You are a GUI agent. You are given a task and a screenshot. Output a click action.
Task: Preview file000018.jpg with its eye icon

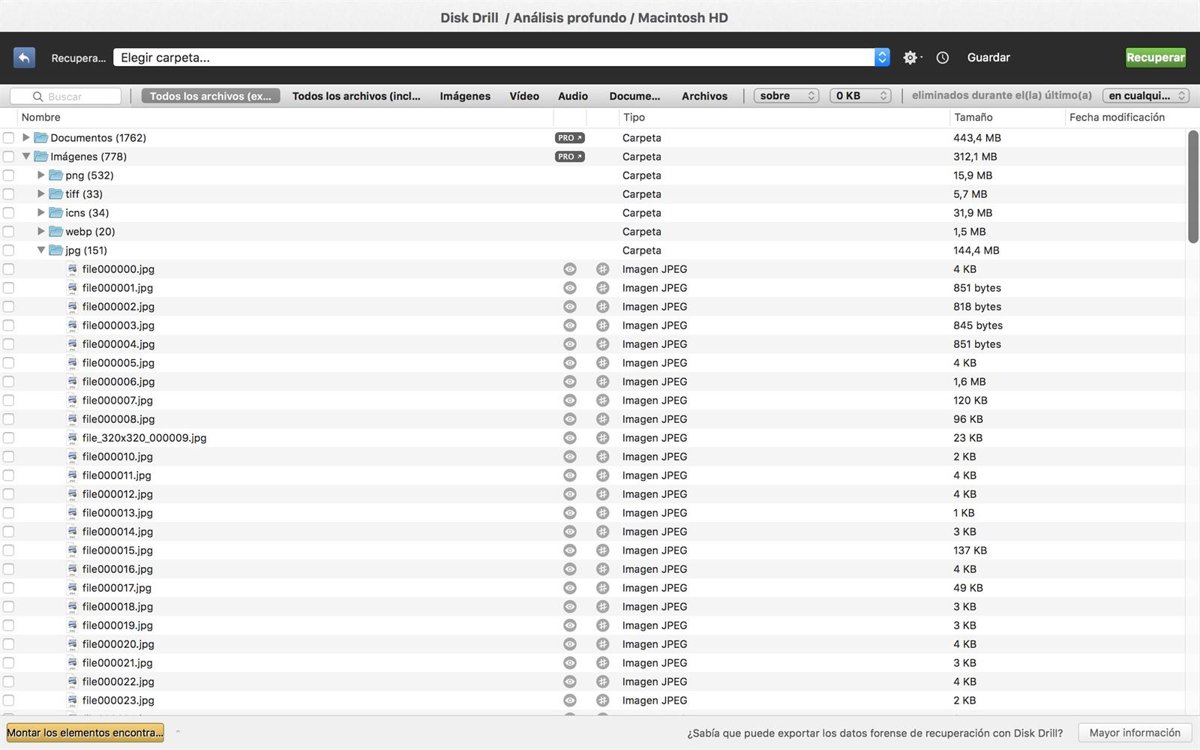(x=570, y=607)
